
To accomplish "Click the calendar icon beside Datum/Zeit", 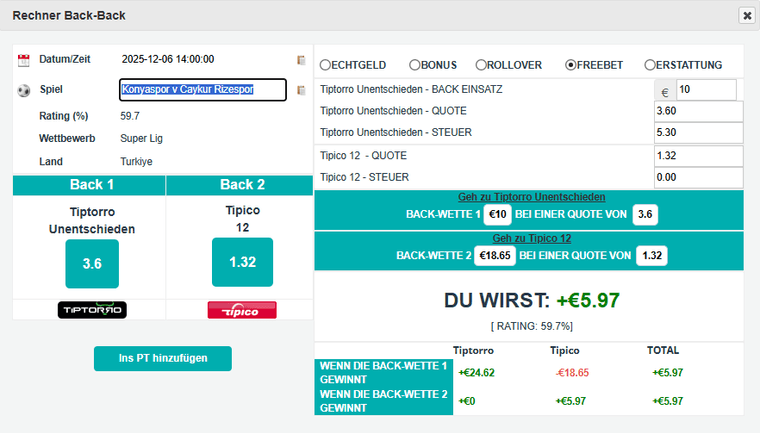I will pyautogui.click(x=24, y=60).
